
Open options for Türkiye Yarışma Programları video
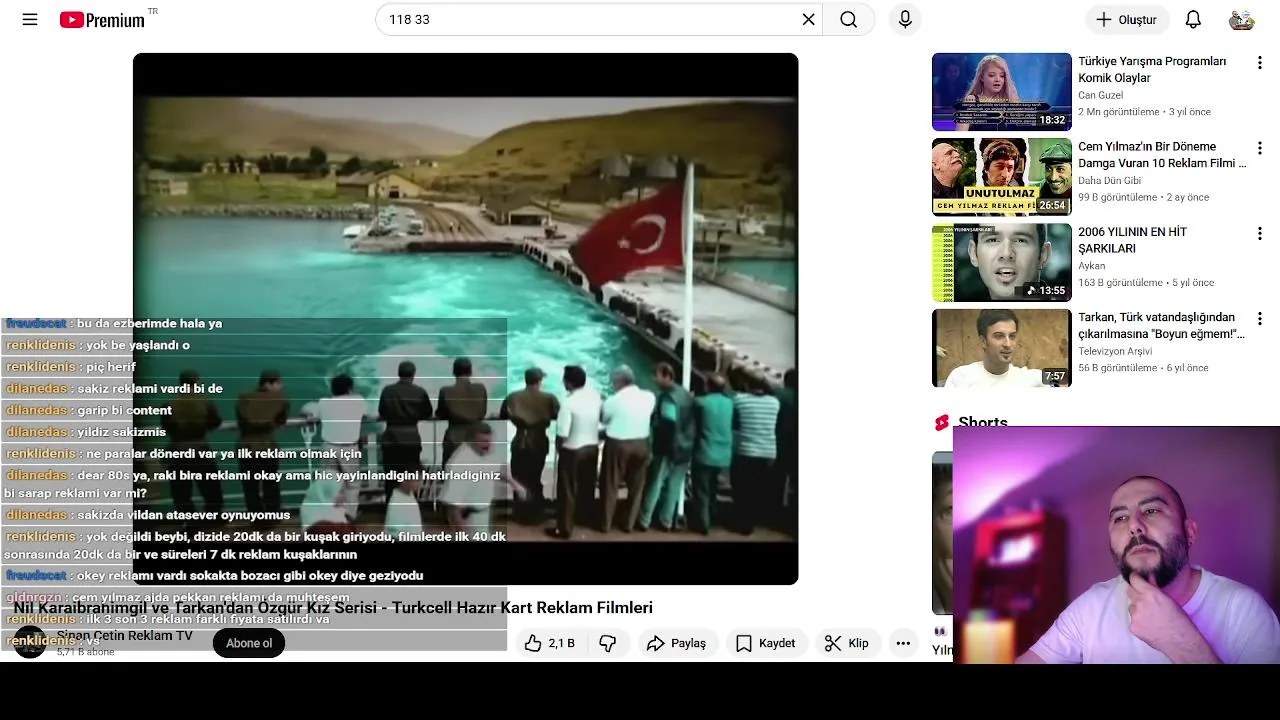tap(1259, 63)
